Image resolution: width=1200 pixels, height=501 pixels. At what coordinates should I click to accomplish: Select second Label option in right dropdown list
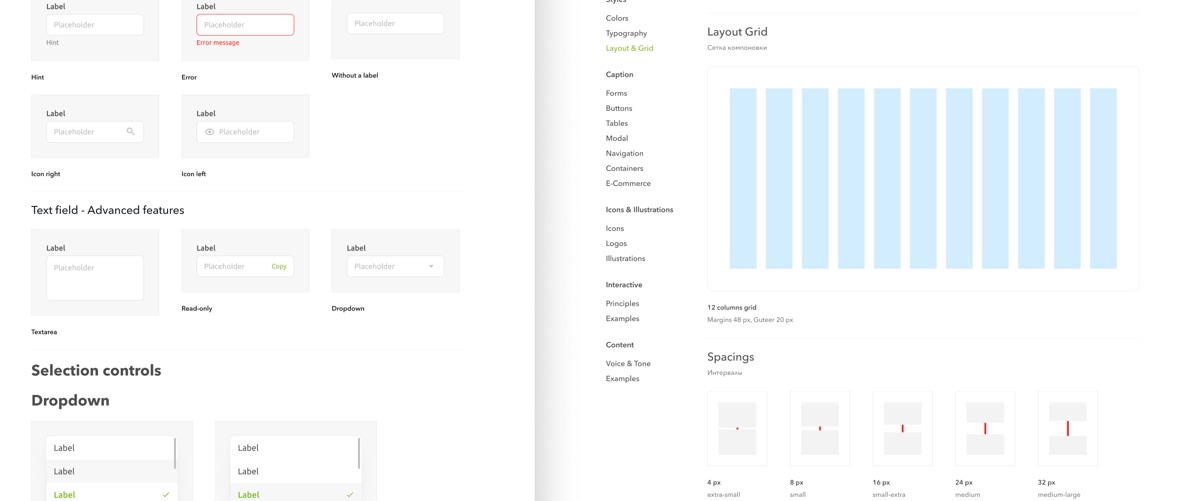tap(295, 471)
